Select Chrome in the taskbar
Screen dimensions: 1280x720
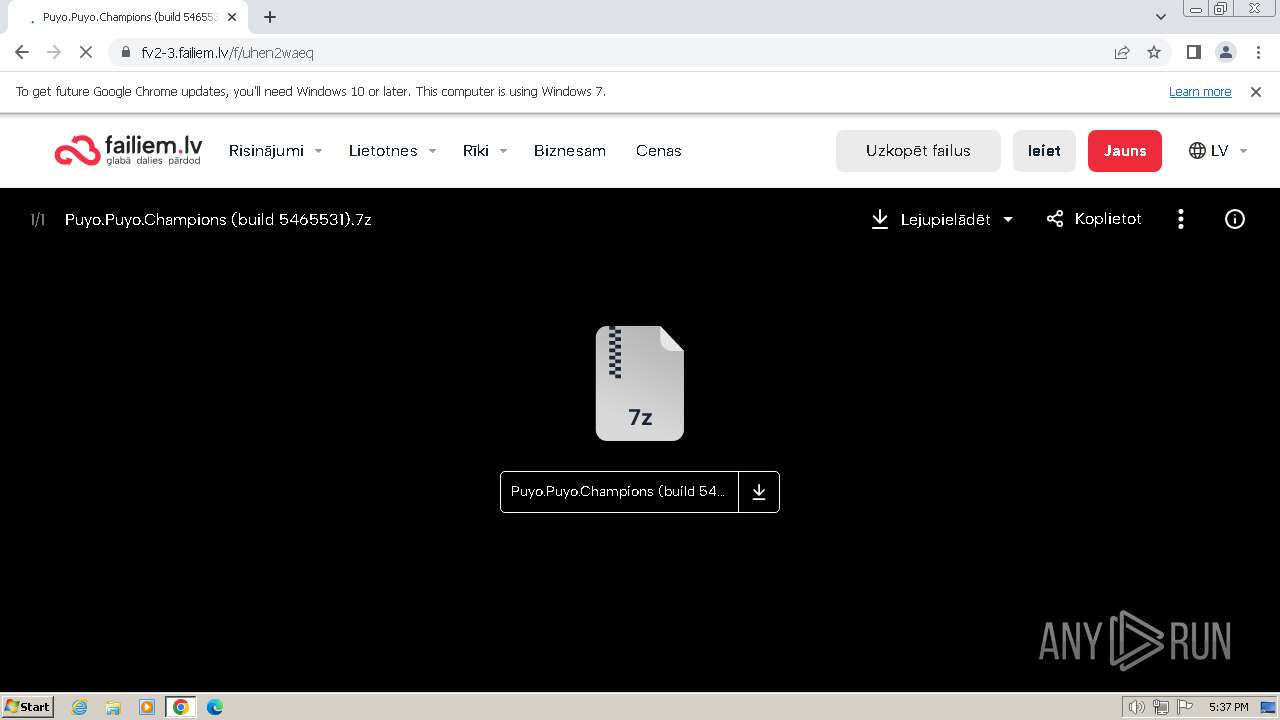[x=181, y=707]
